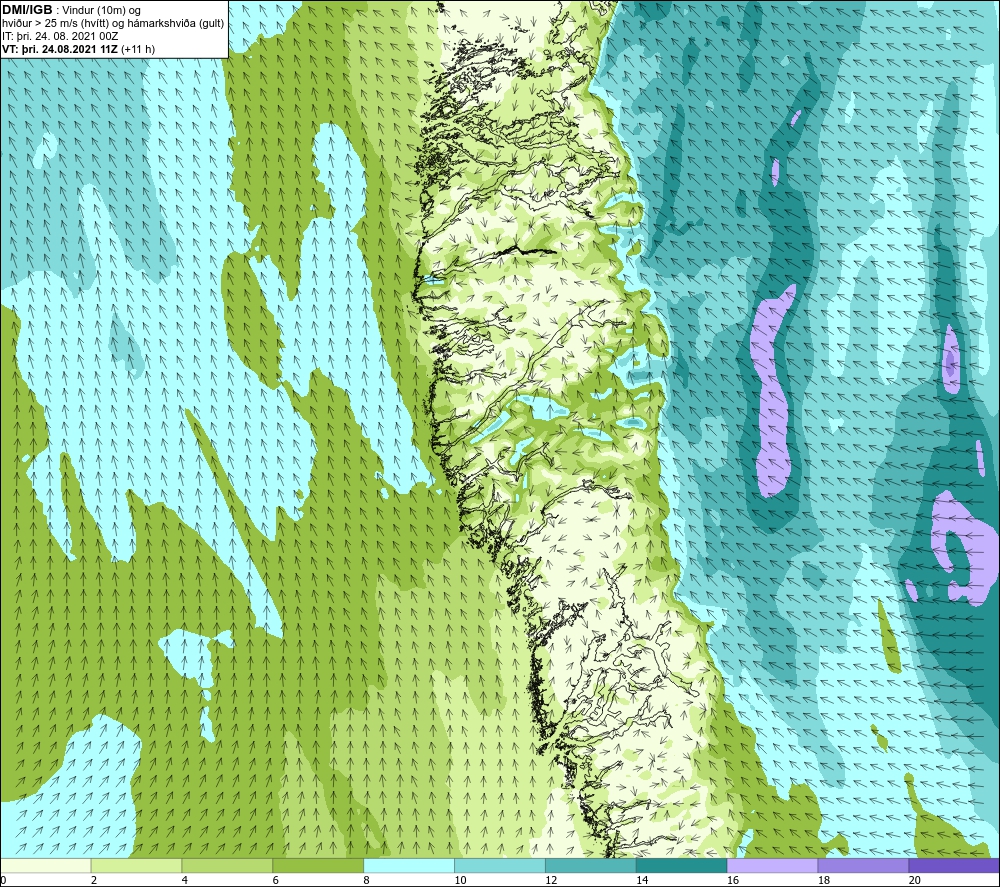Click the "12" scale label
The height and width of the screenshot is (887, 1000).
pyautogui.click(x=551, y=881)
